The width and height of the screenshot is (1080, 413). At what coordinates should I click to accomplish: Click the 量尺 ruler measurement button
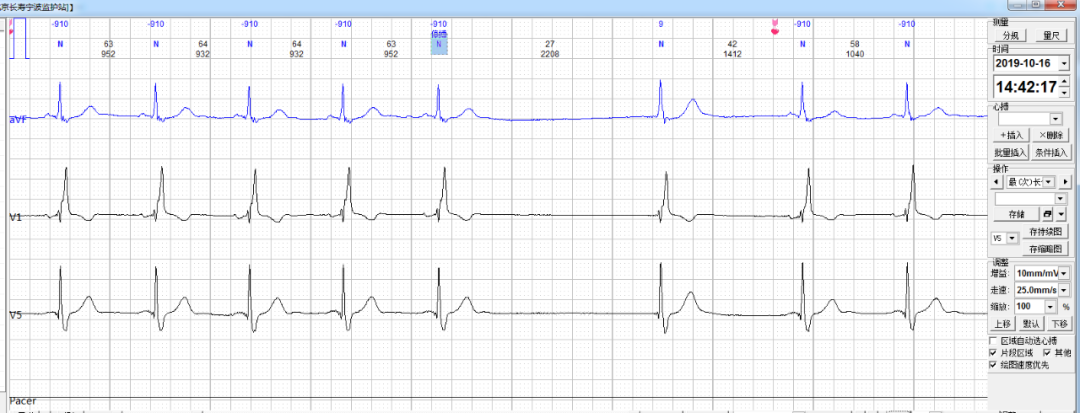coord(1052,36)
